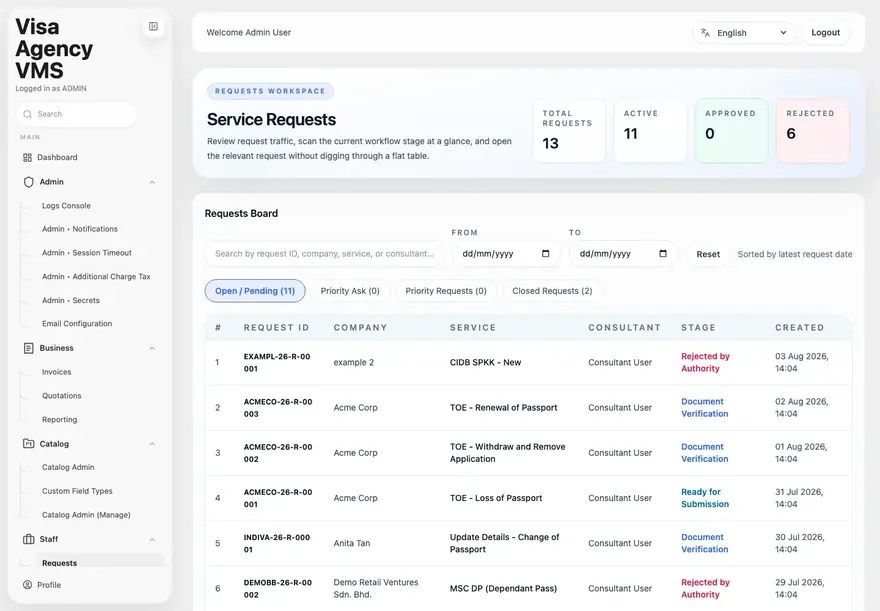Click the Request ID column header
The height and width of the screenshot is (611, 880).
pos(276,328)
